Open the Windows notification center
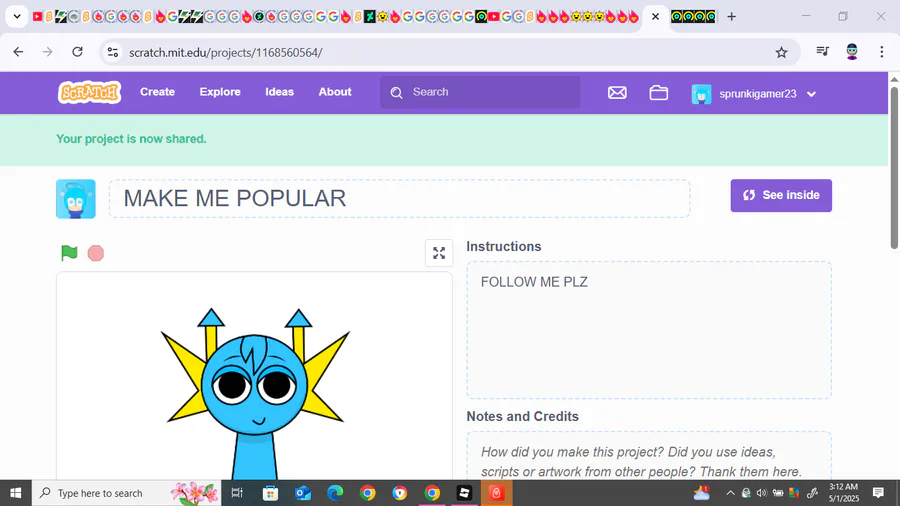The image size is (900, 506). tap(878, 492)
